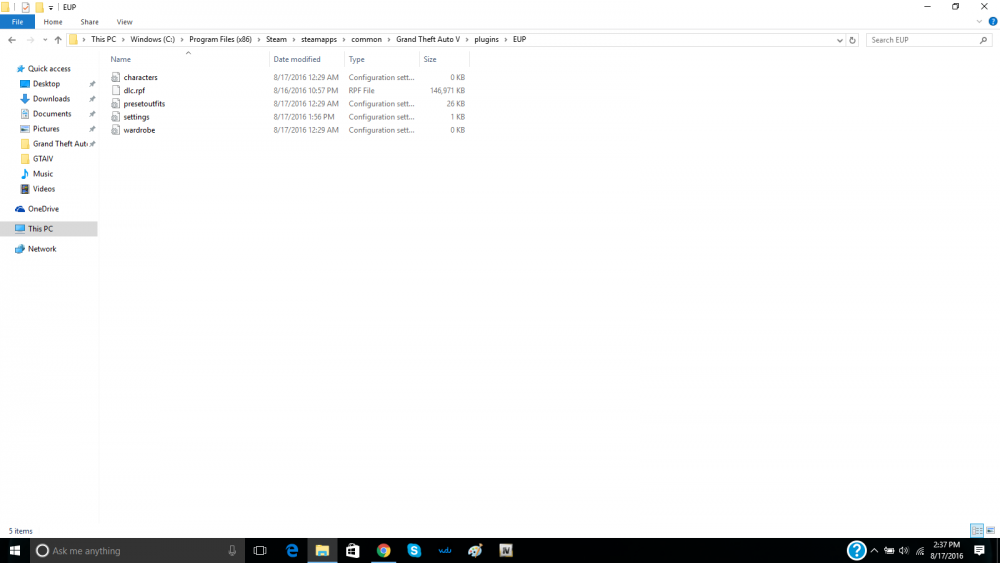Open the GTA IV taskbar icon
Viewport: 1000px width, 563px height.
(506, 550)
